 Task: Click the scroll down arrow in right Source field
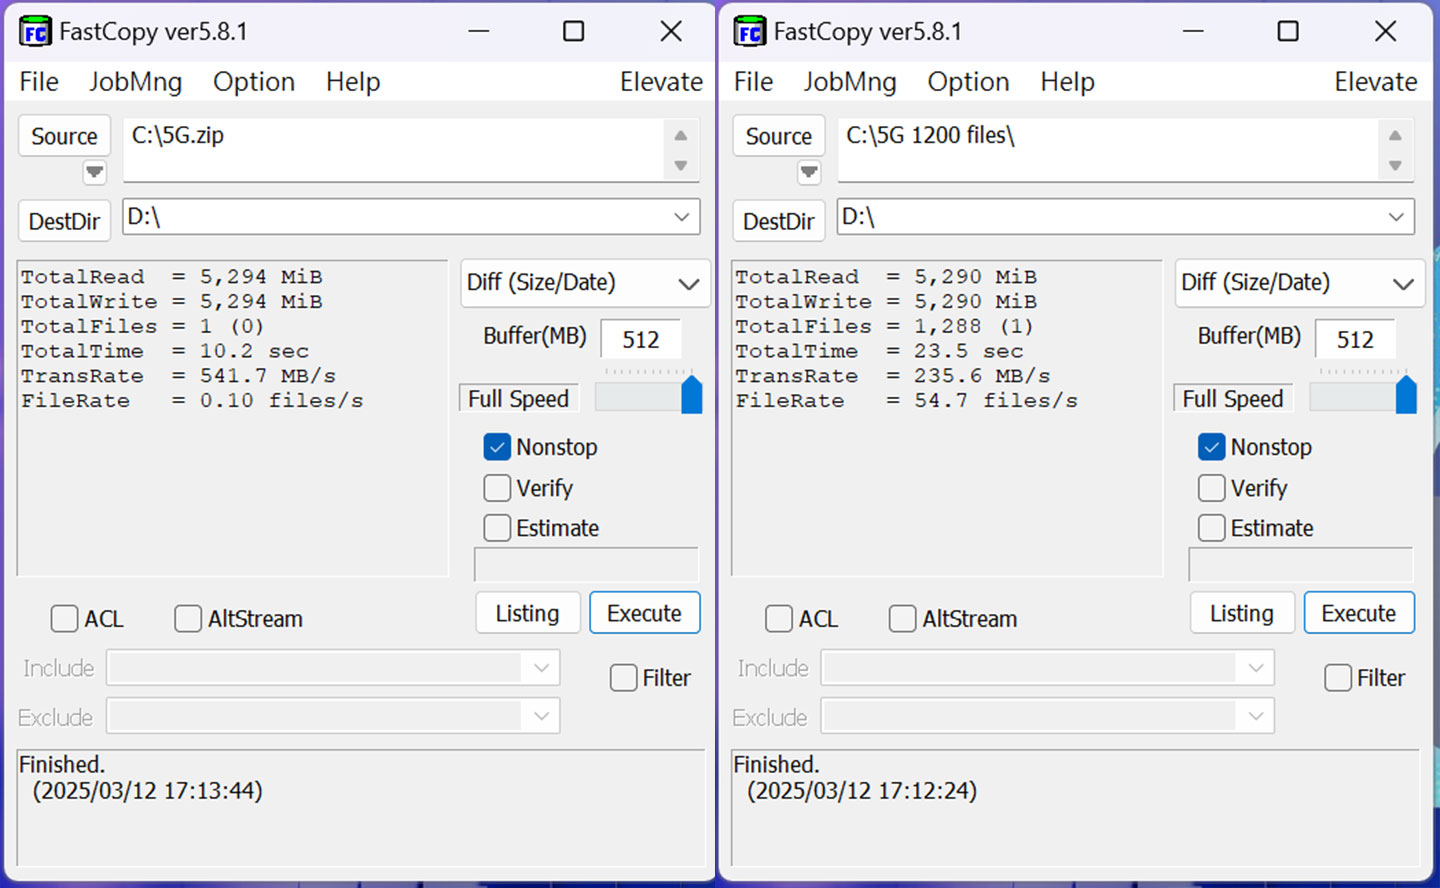[1395, 166]
